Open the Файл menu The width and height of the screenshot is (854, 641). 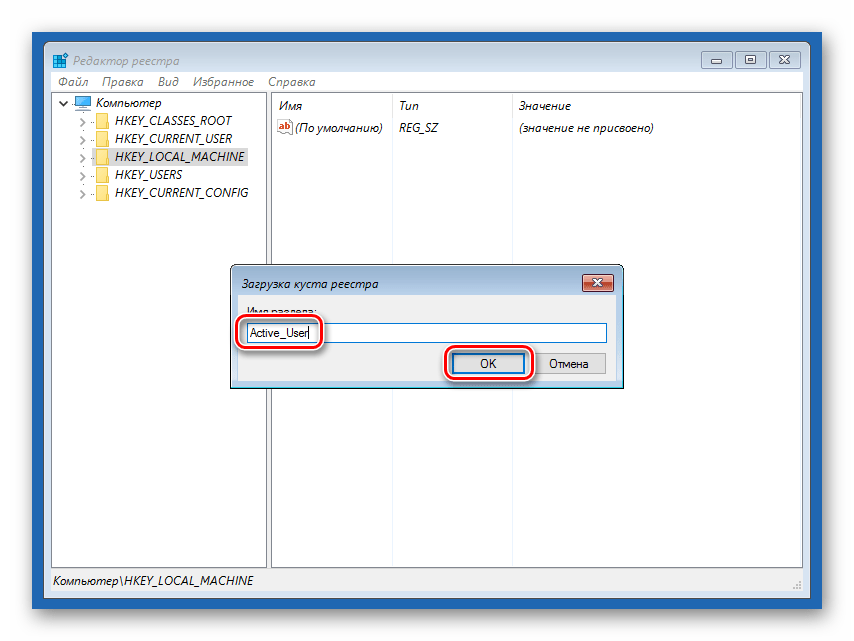73,82
